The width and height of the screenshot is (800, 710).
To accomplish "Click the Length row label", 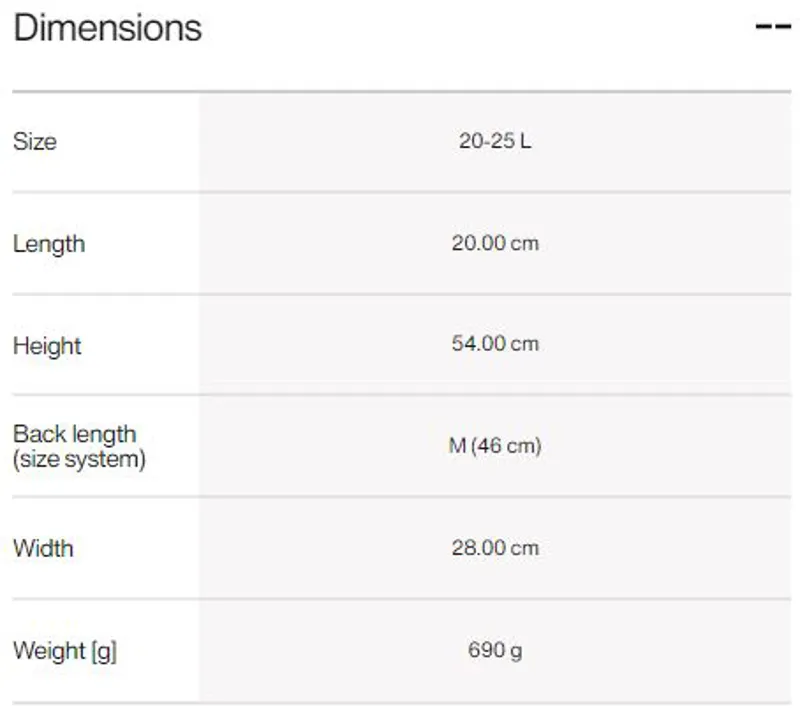I will (49, 244).
